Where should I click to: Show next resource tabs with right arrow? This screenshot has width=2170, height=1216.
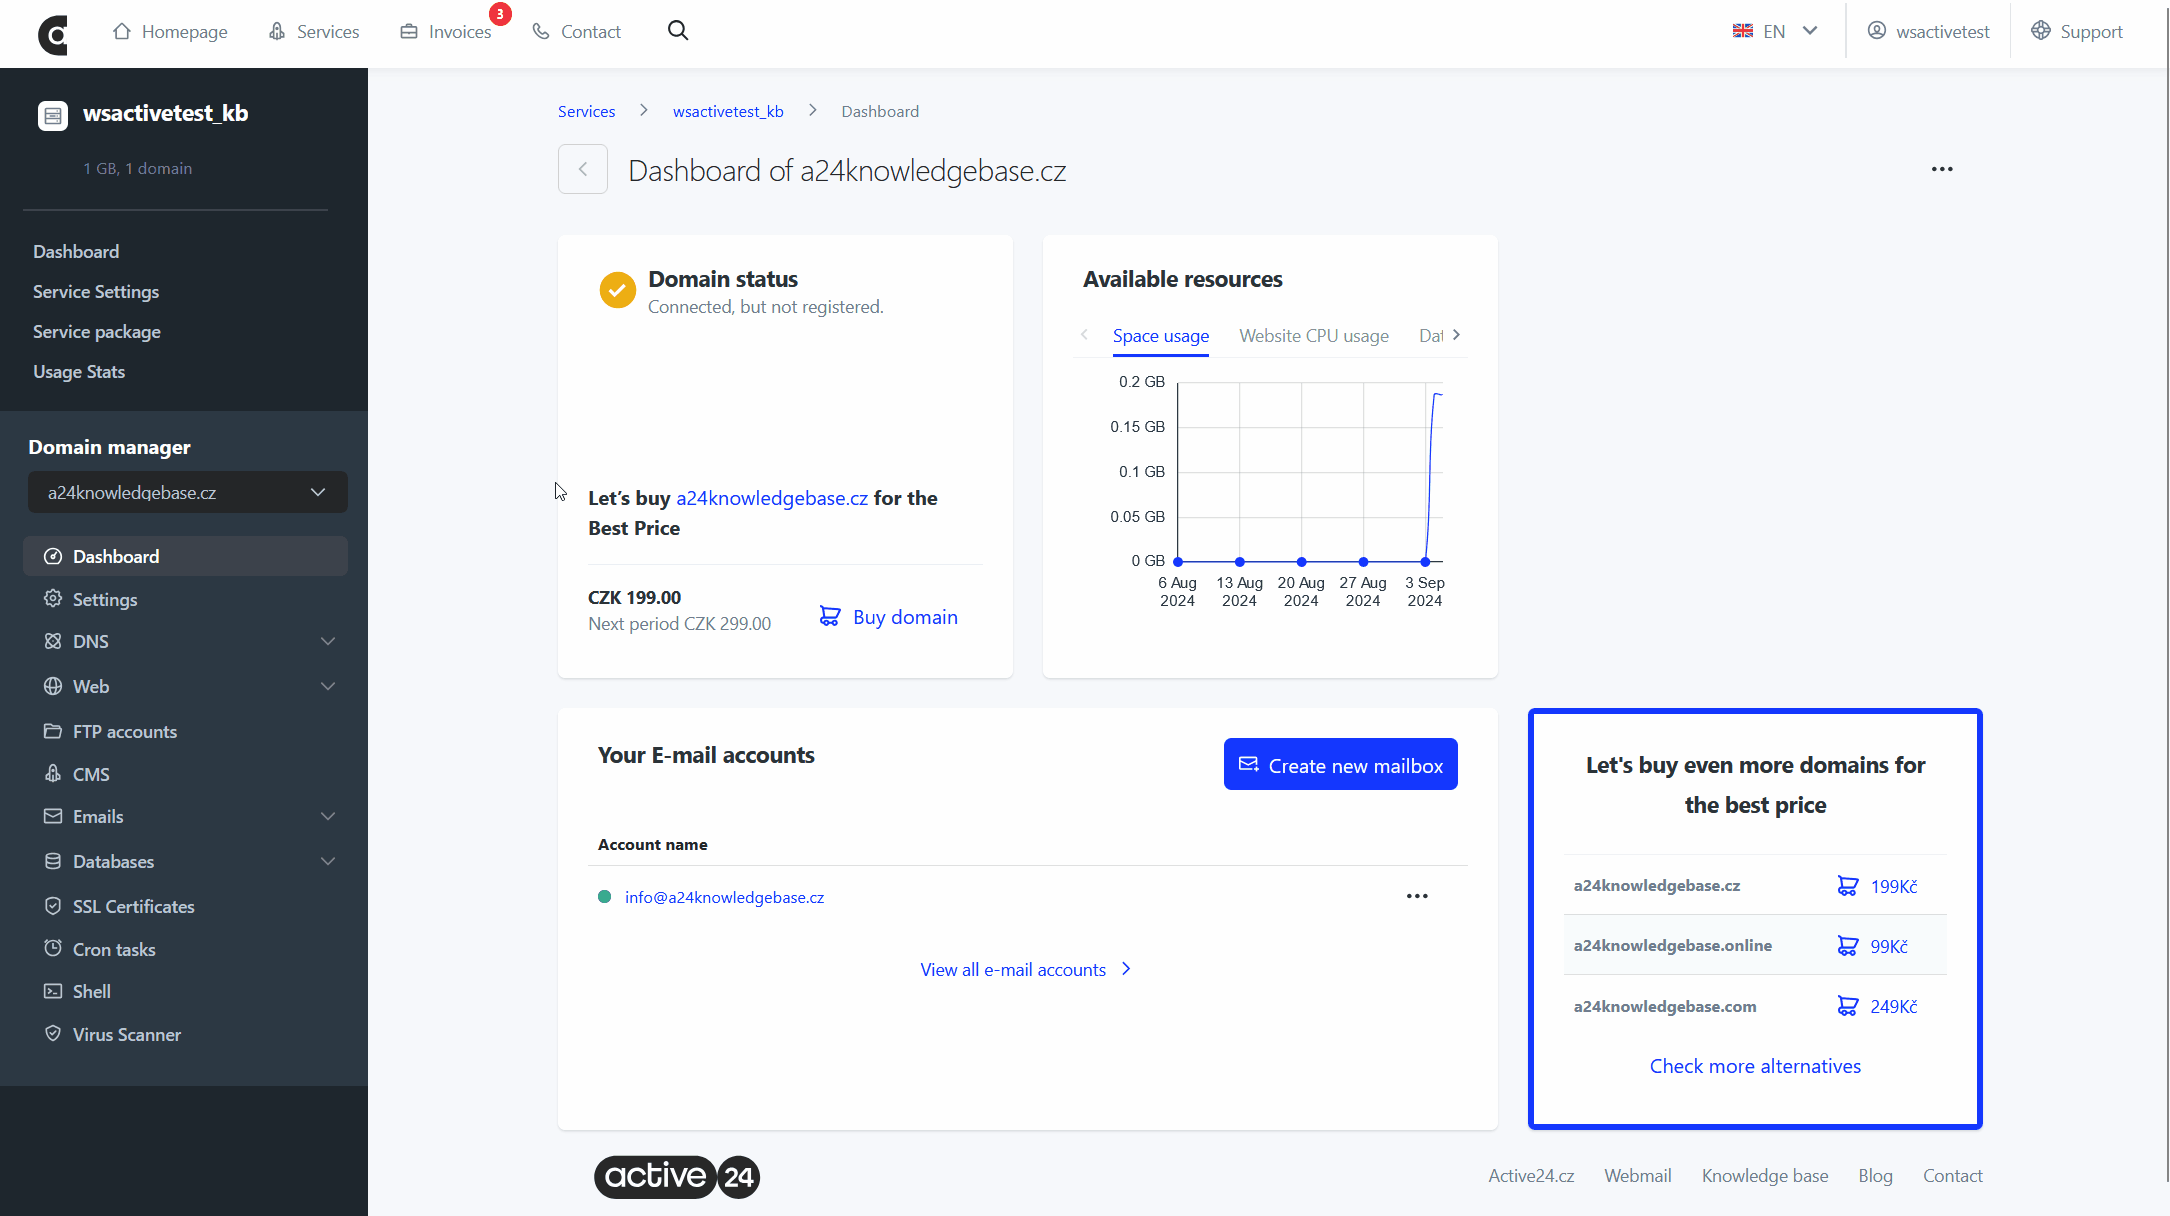(1456, 335)
